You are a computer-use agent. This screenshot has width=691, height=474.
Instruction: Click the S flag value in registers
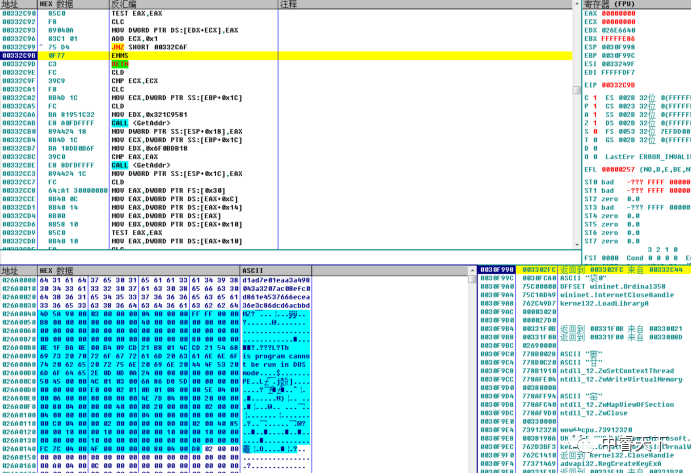[595, 132]
